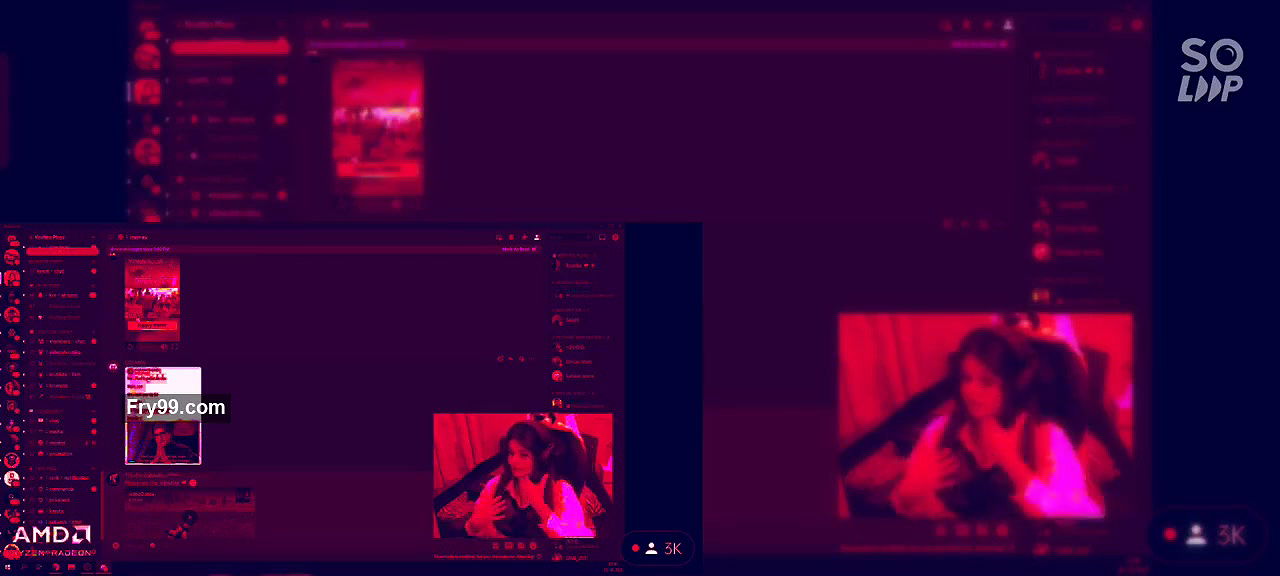Click the SOLOP logo in the top-right corner
1280x576 pixels.
1211,70
